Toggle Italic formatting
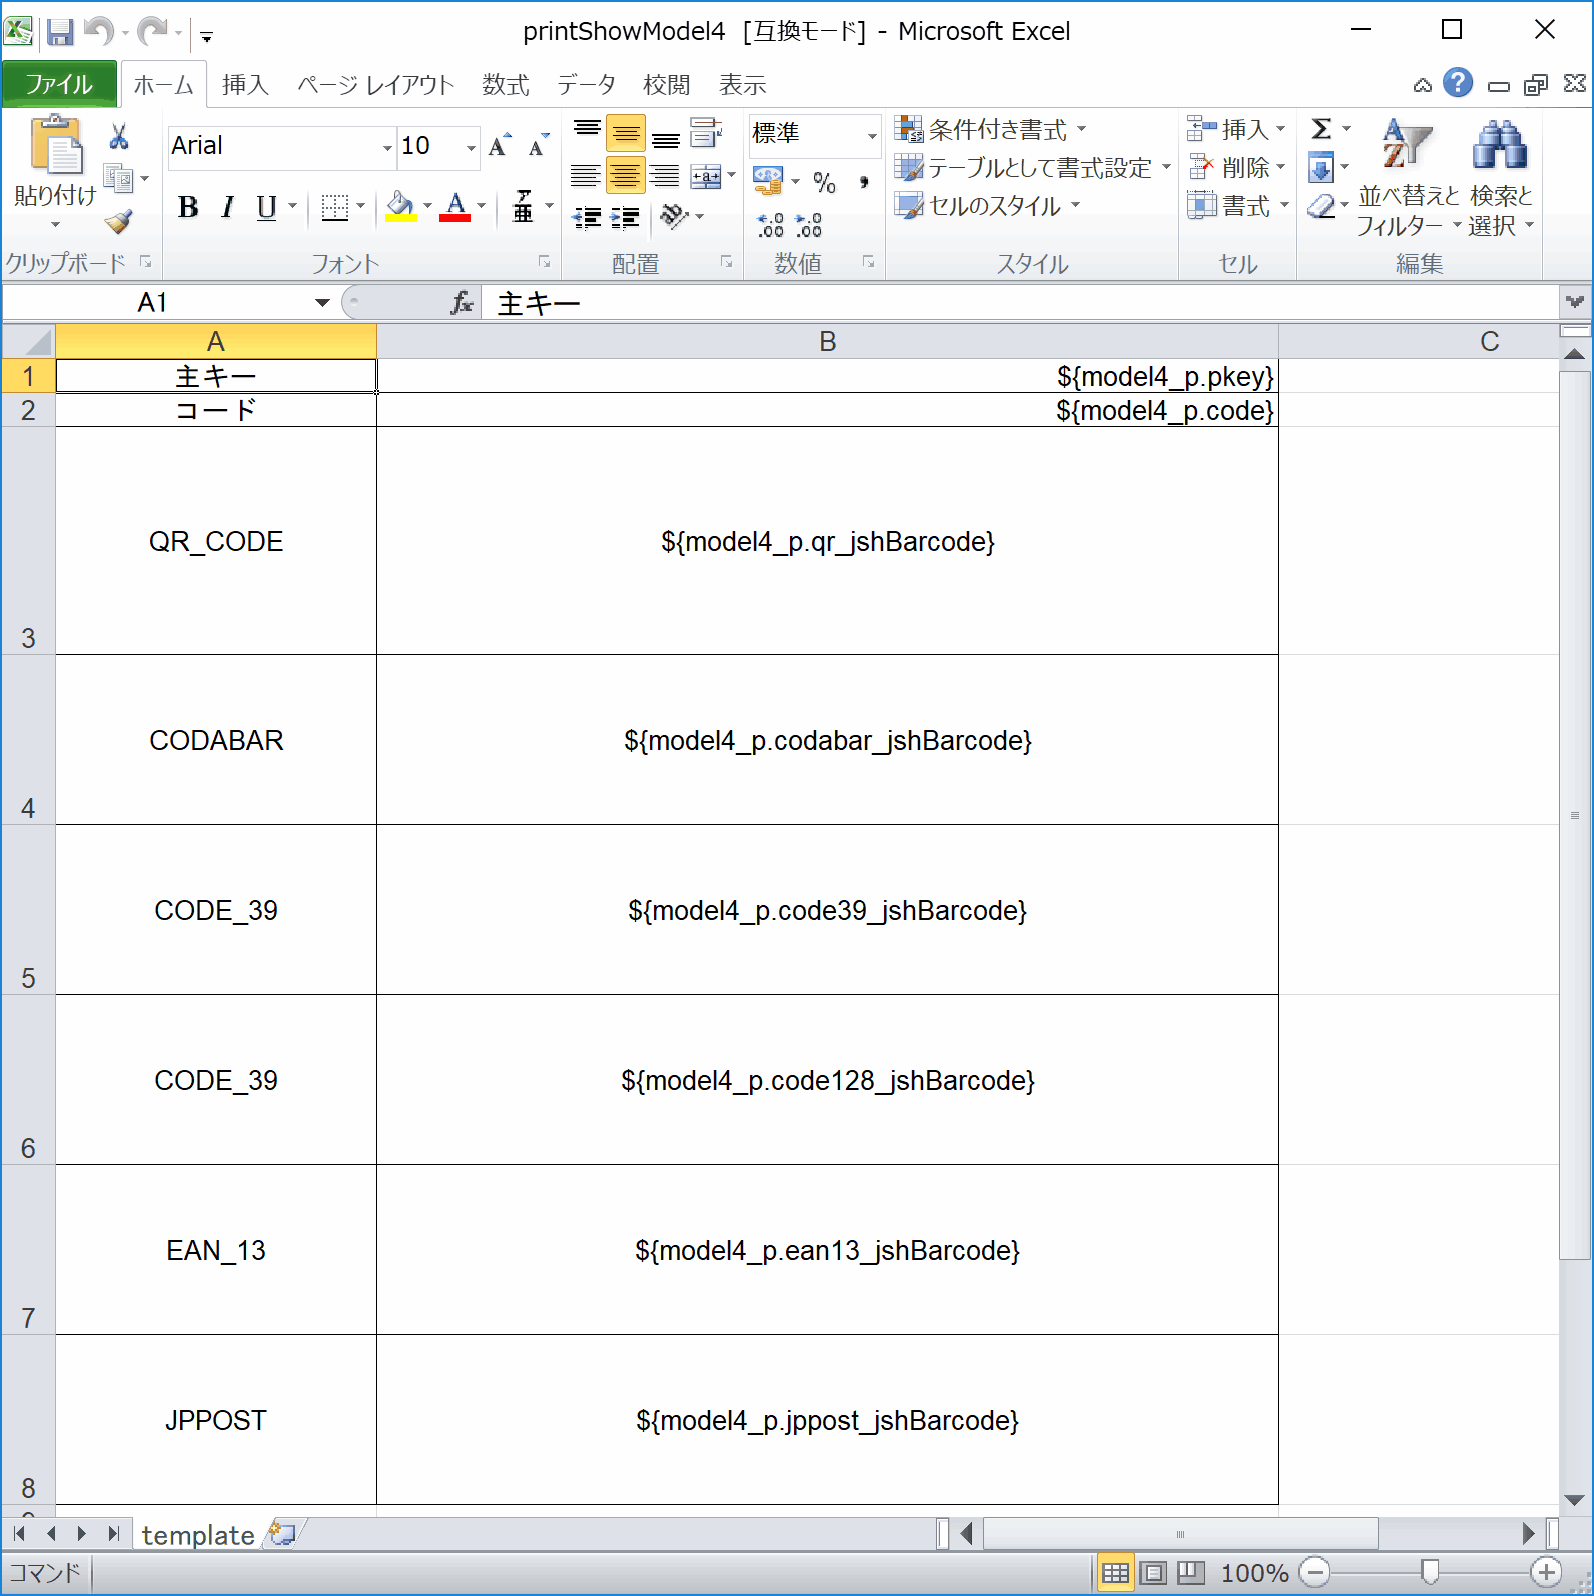Image resolution: width=1594 pixels, height=1596 pixels. pos(228,207)
